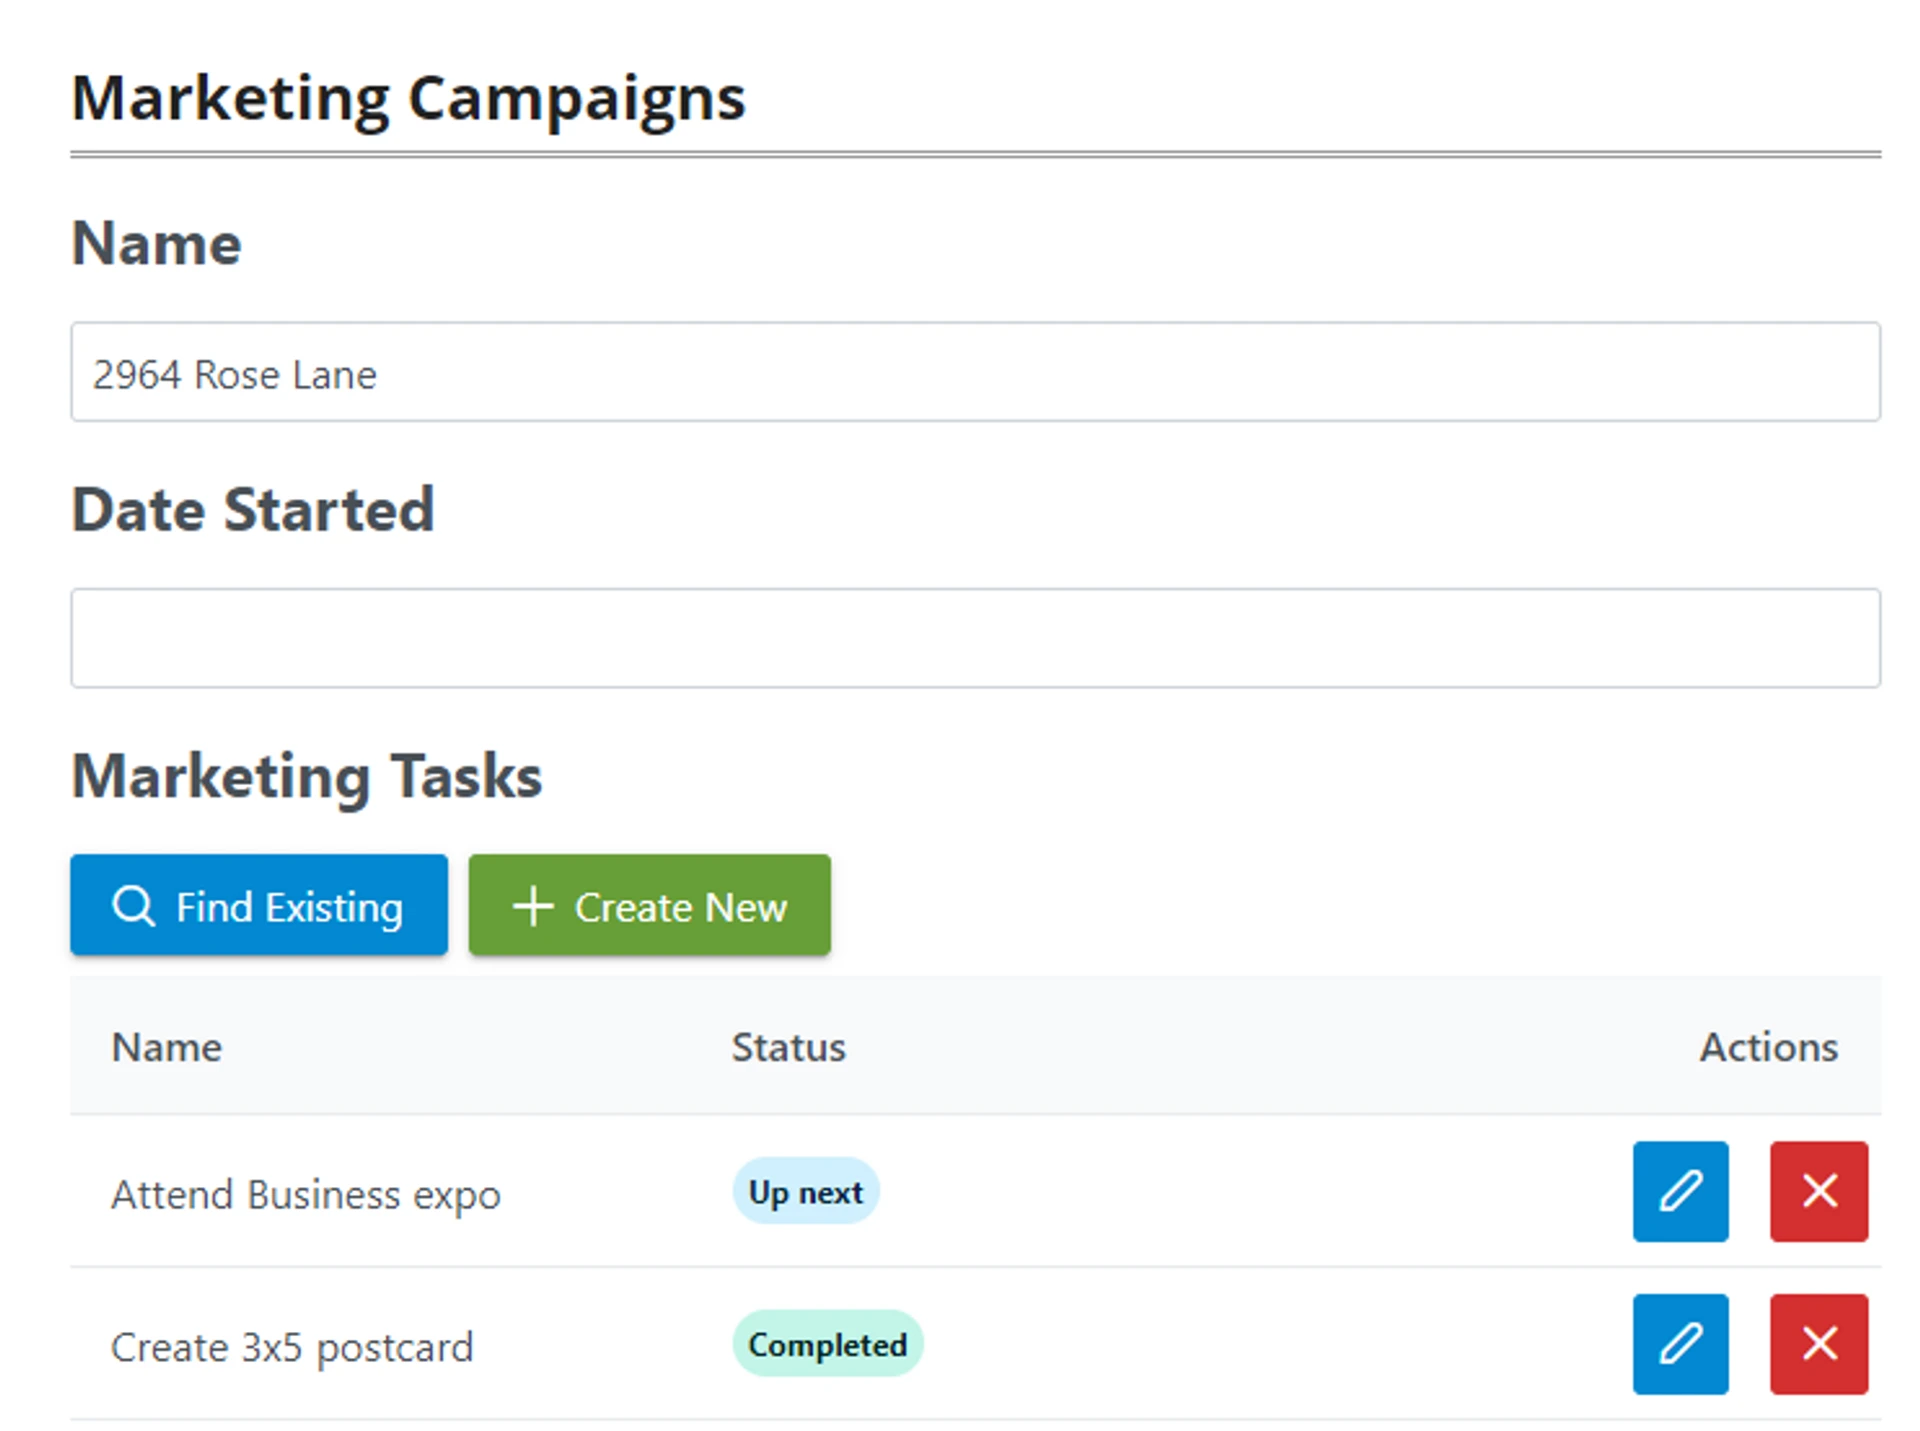Edit the Attend Business expo task
Screen dimensions: 1920x1431
point(1679,1190)
